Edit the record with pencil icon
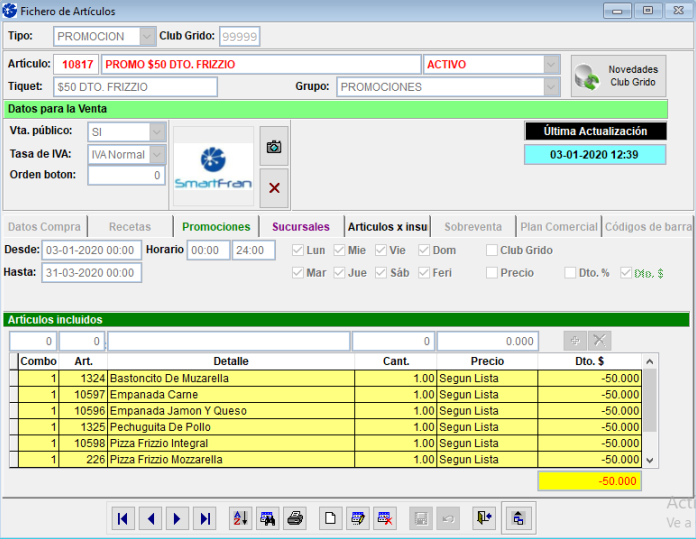This screenshot has height=539, width=696. coord(358,518)
